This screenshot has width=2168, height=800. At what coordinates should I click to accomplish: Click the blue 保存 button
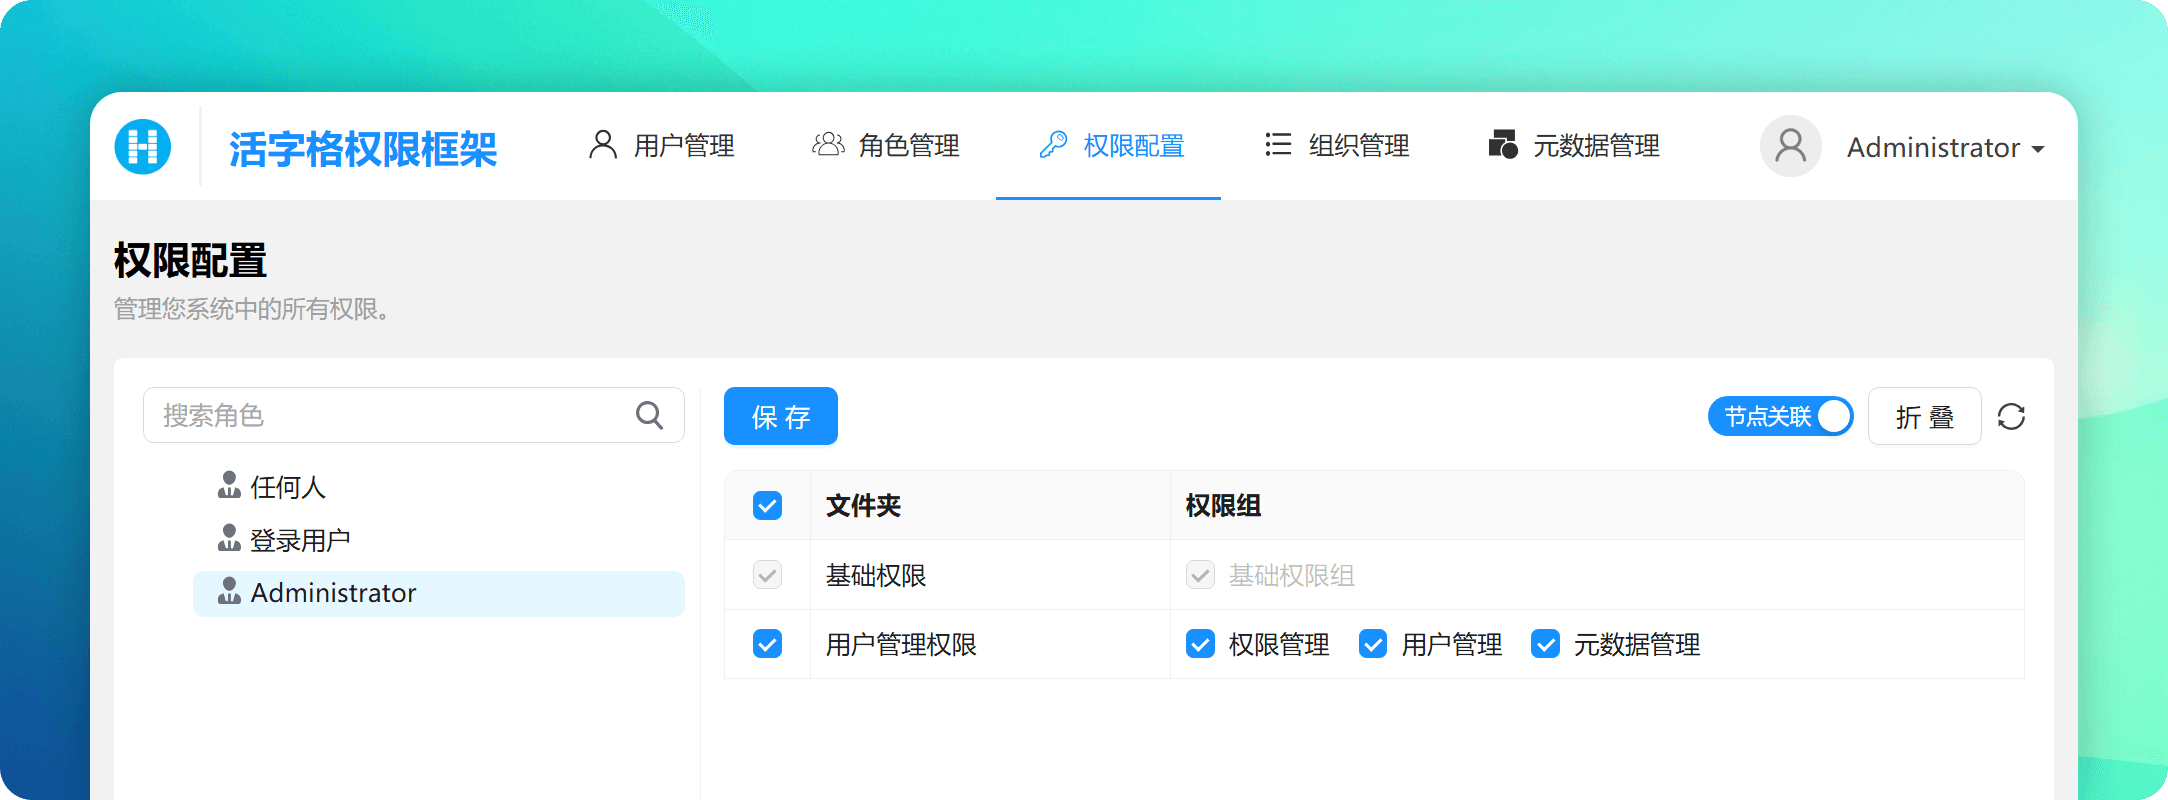[x=781, y=416]
